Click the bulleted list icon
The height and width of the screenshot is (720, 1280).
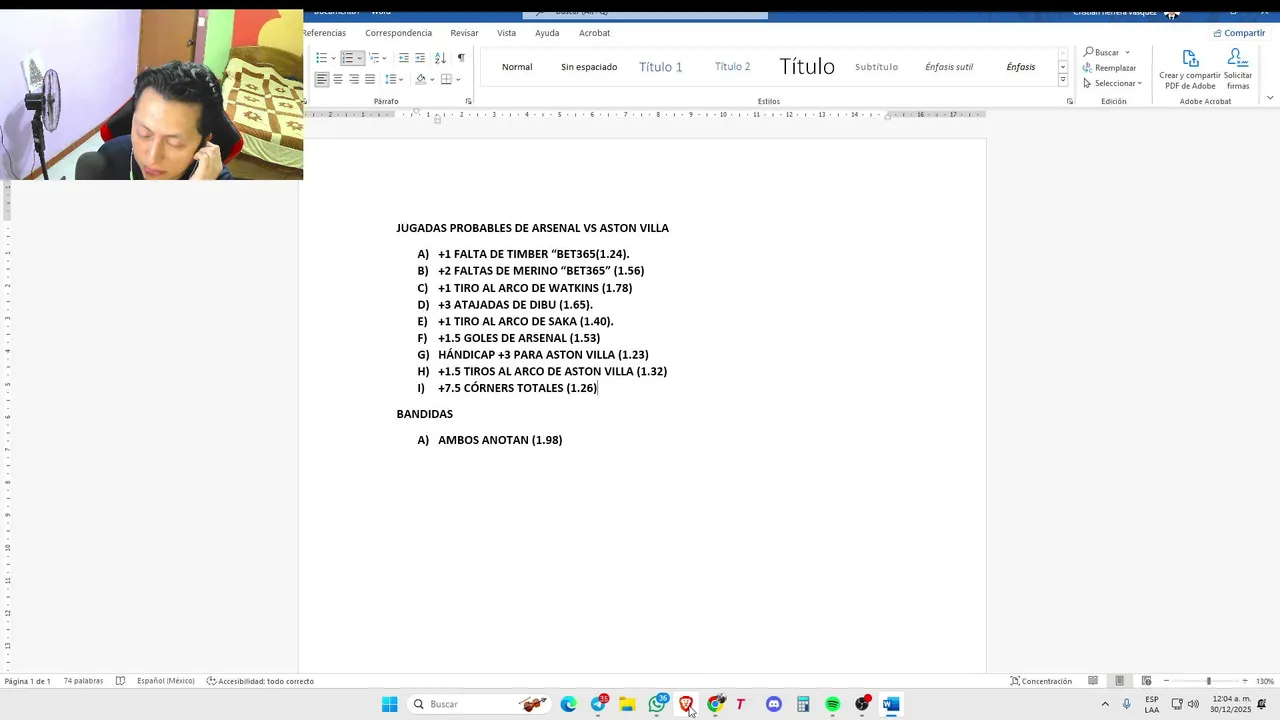point(321,58)
